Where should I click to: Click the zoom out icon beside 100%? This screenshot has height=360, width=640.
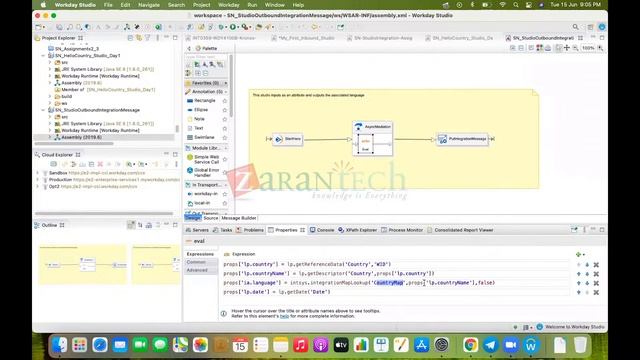pos(576,48)
